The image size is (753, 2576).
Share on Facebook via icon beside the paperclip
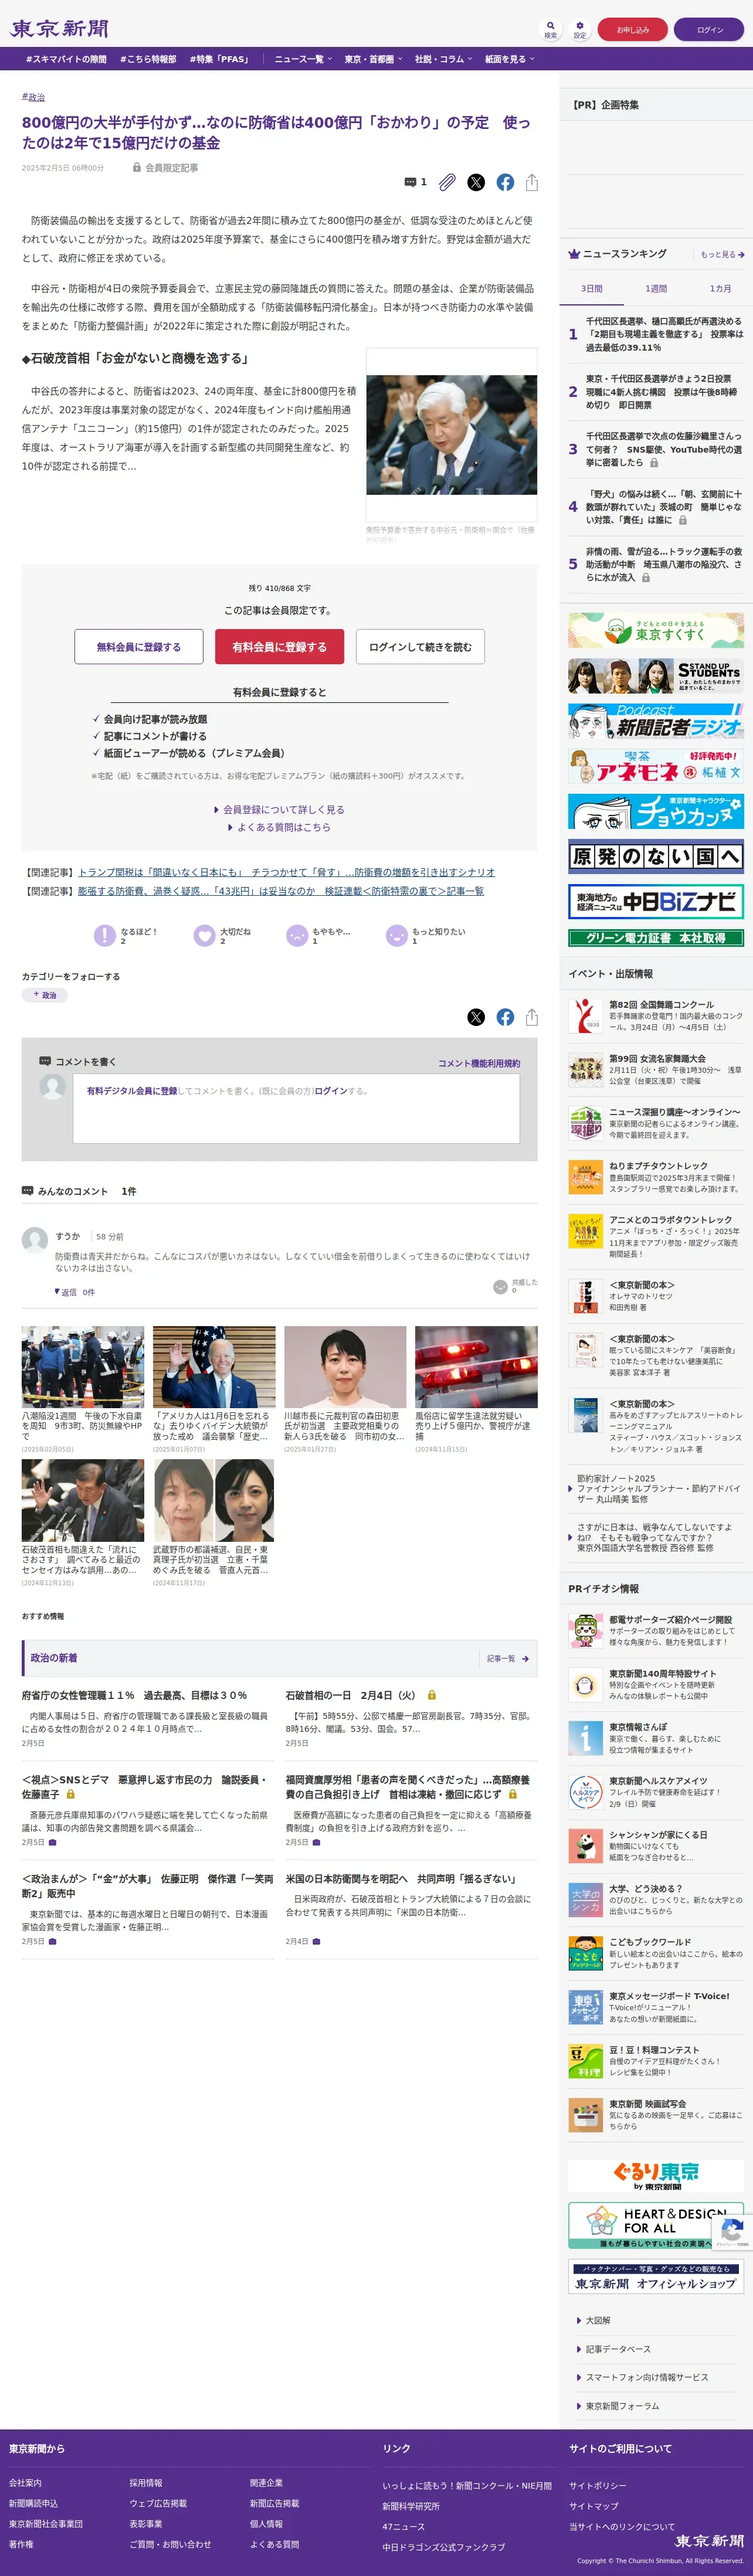click(505, 182)
